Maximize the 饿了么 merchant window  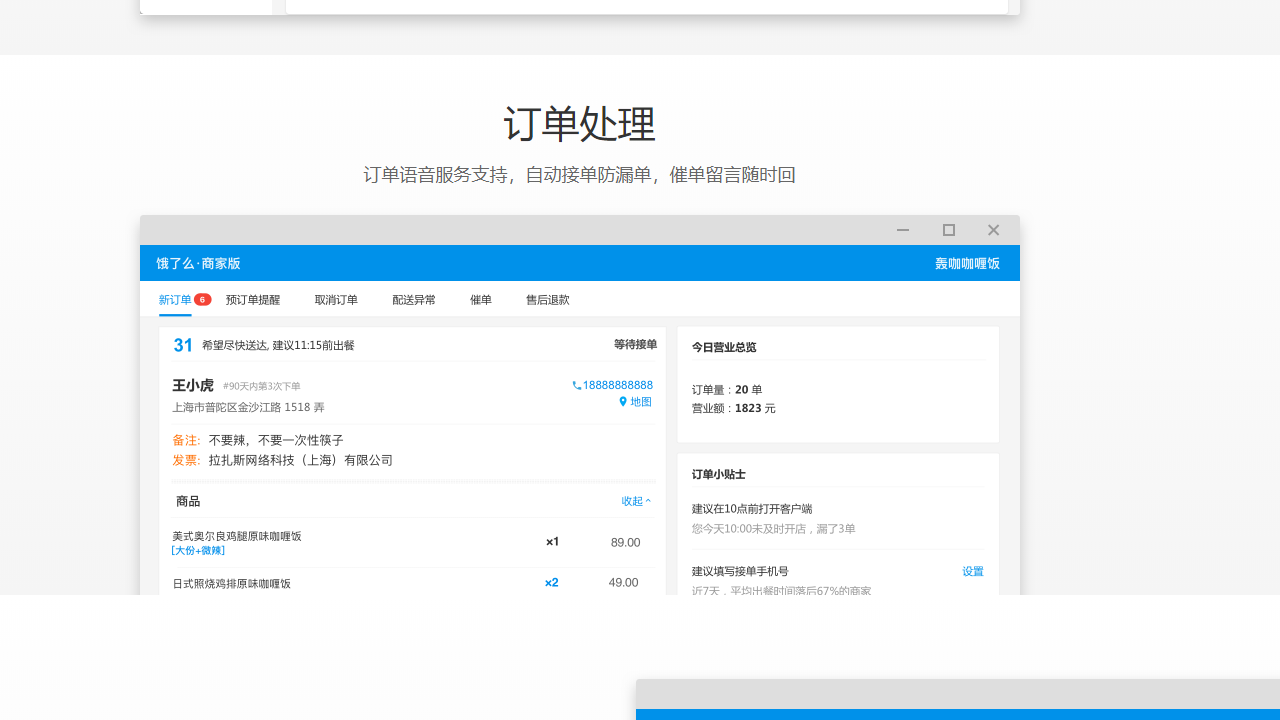pyautogui.click(x=949, y=230)
